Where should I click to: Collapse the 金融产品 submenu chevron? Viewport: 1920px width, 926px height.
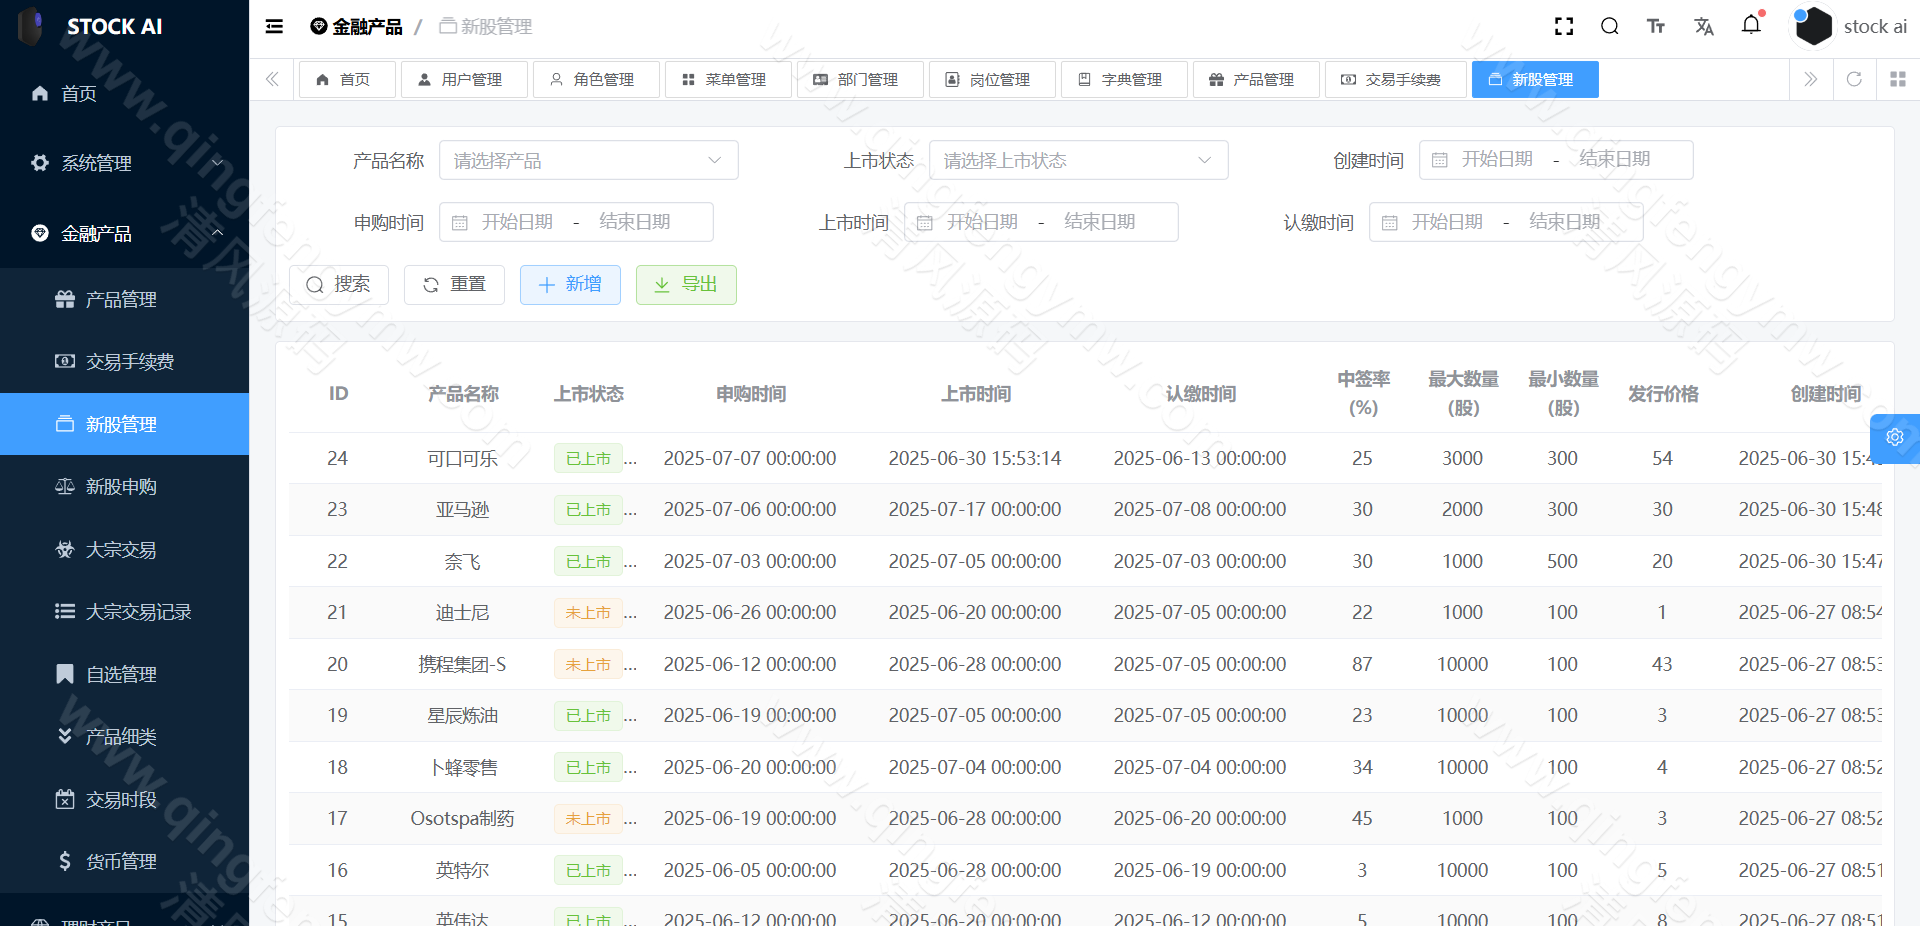click(217, 233)
